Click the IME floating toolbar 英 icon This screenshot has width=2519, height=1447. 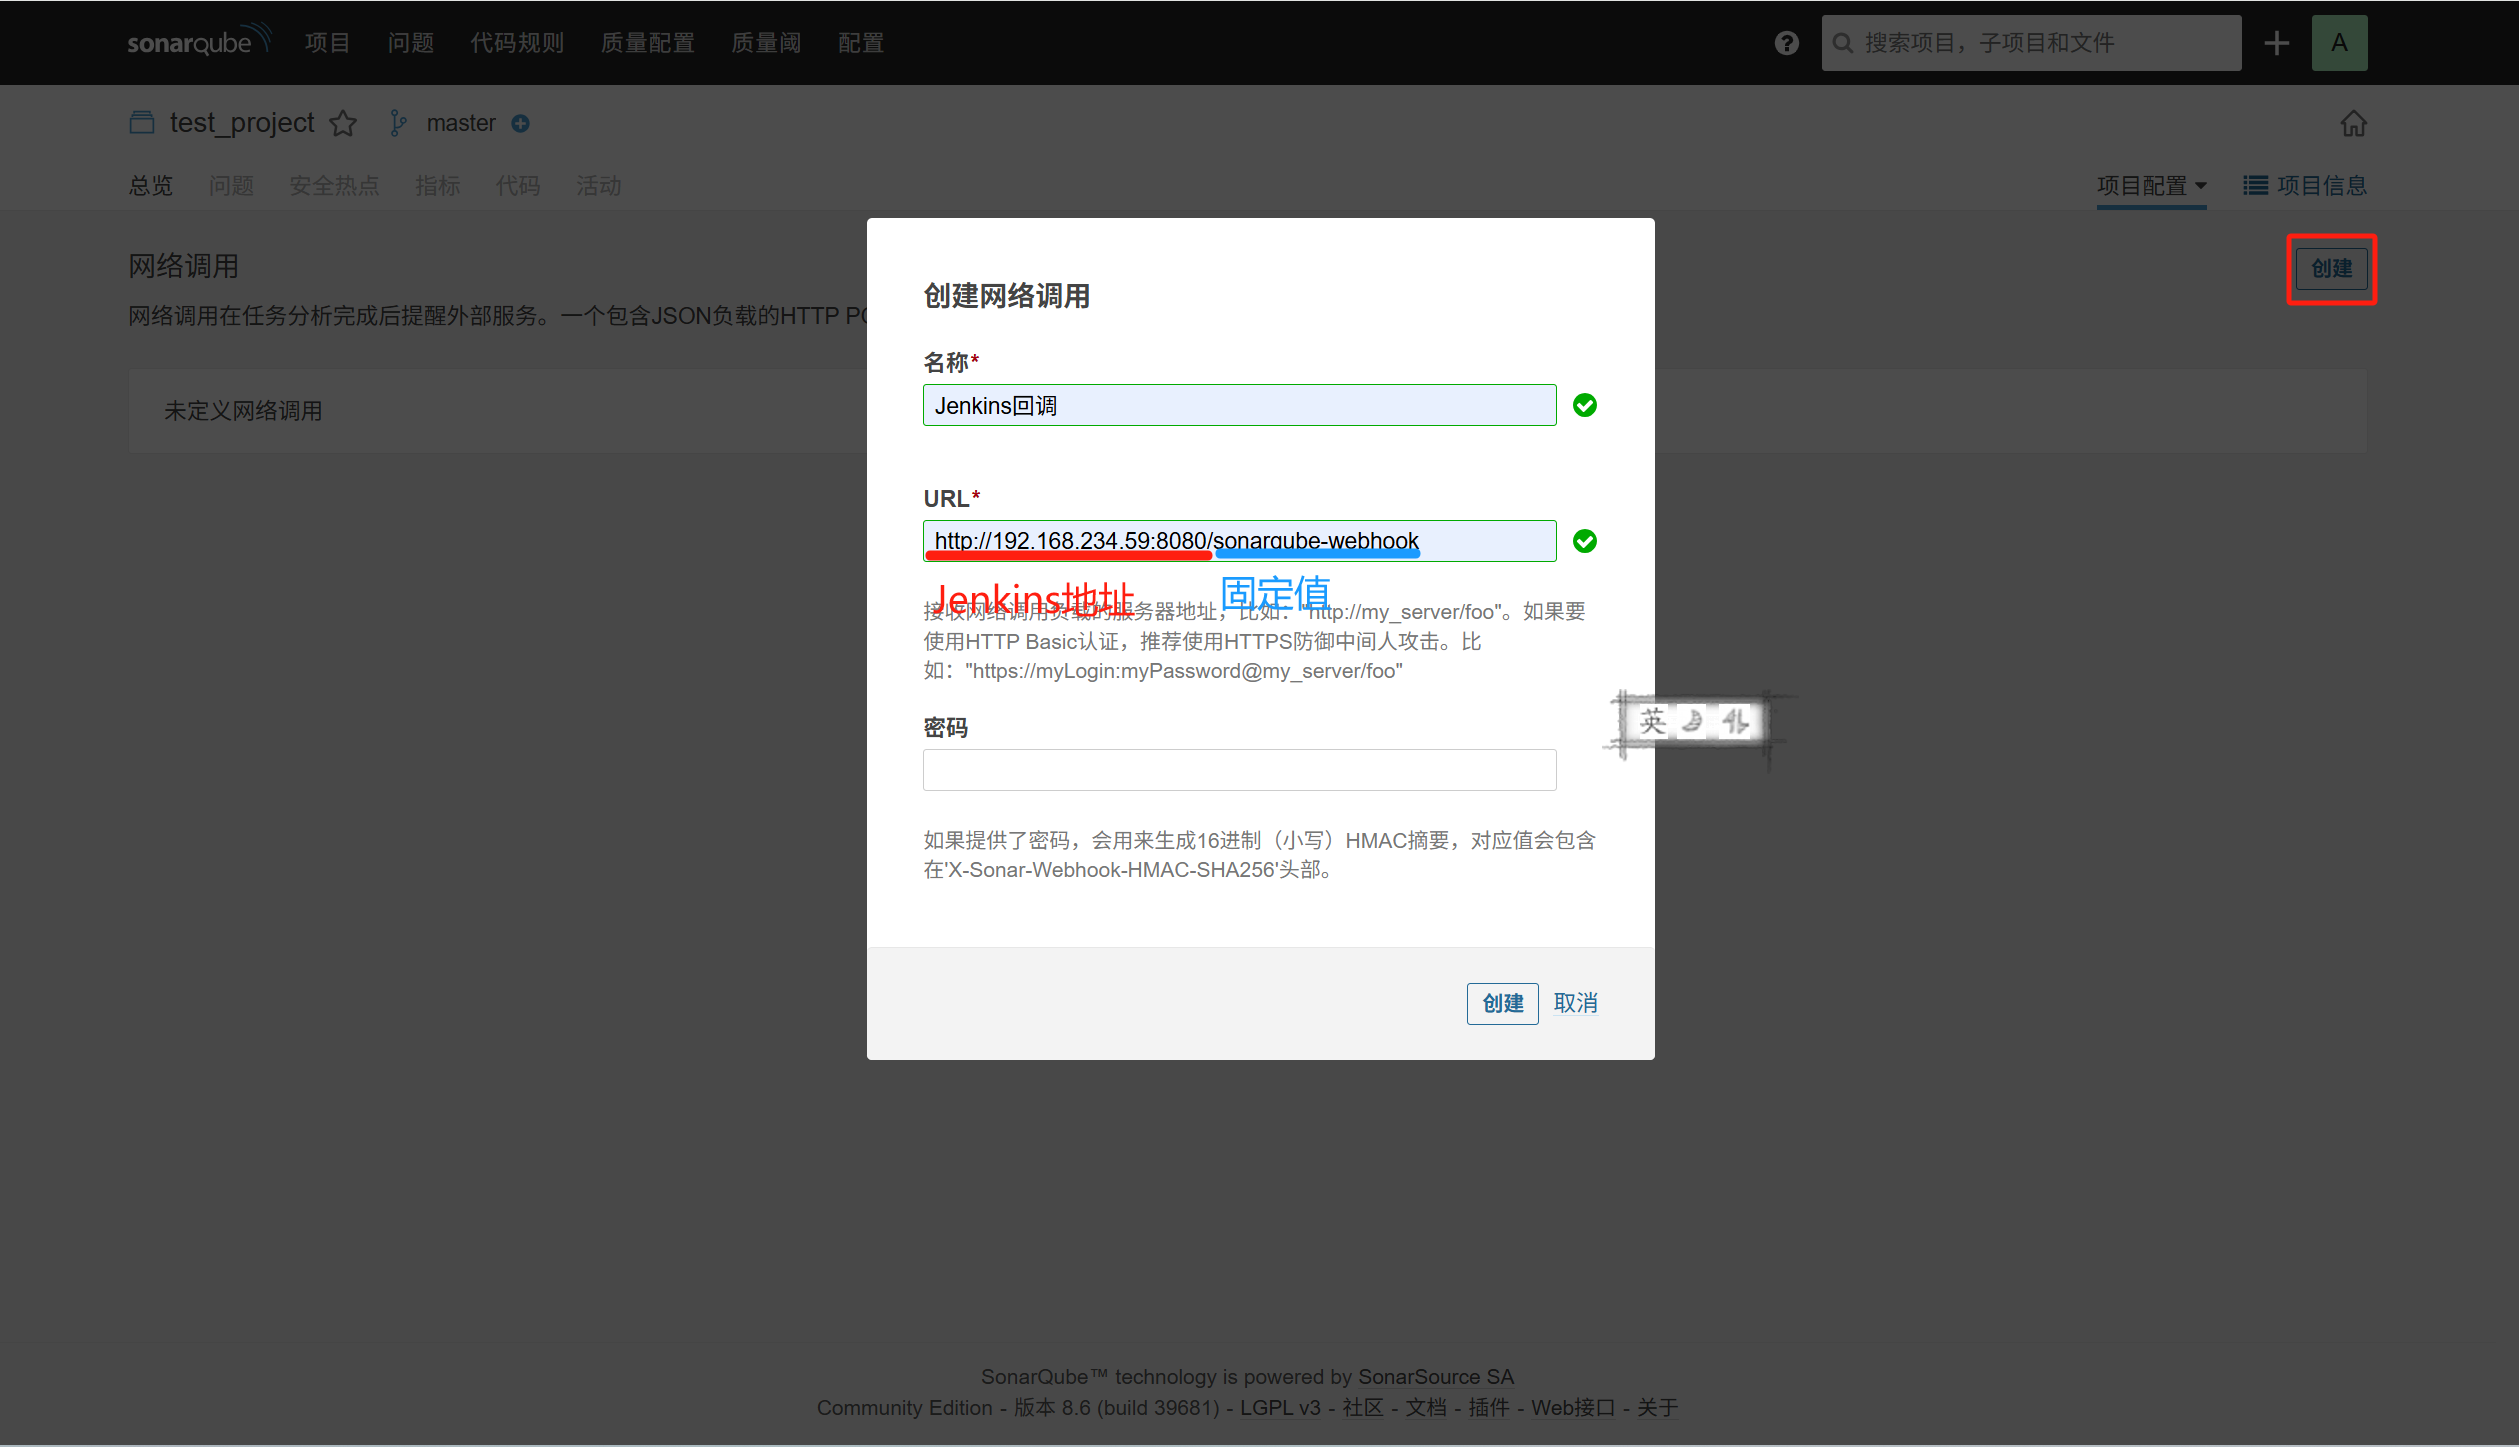click(1652, 722)
